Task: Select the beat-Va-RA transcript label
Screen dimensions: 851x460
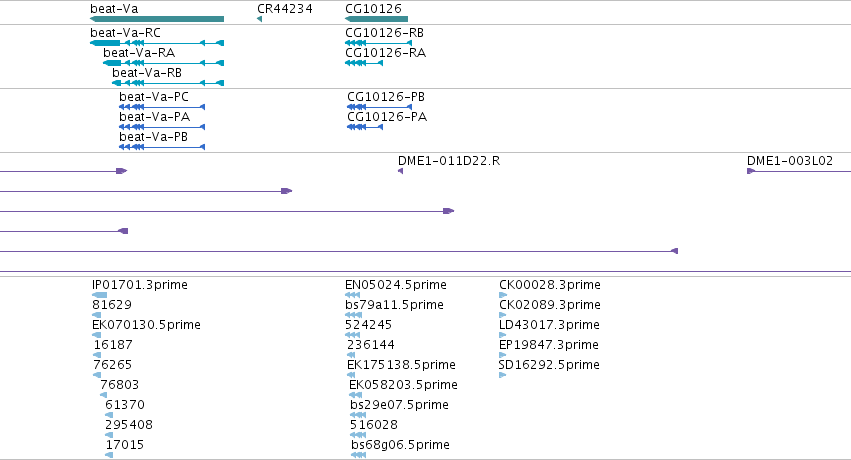Action: (x=139, y=53)
